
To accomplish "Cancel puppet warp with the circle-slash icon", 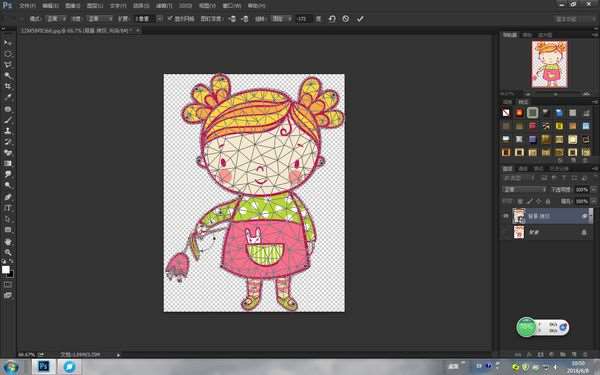I will tap(346, 19).
